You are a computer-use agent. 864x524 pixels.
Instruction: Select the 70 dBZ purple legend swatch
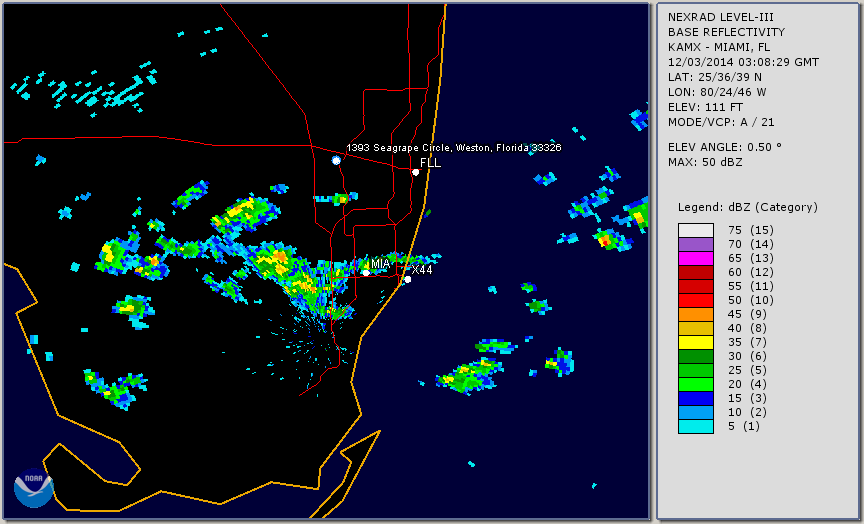pos(696,244)
